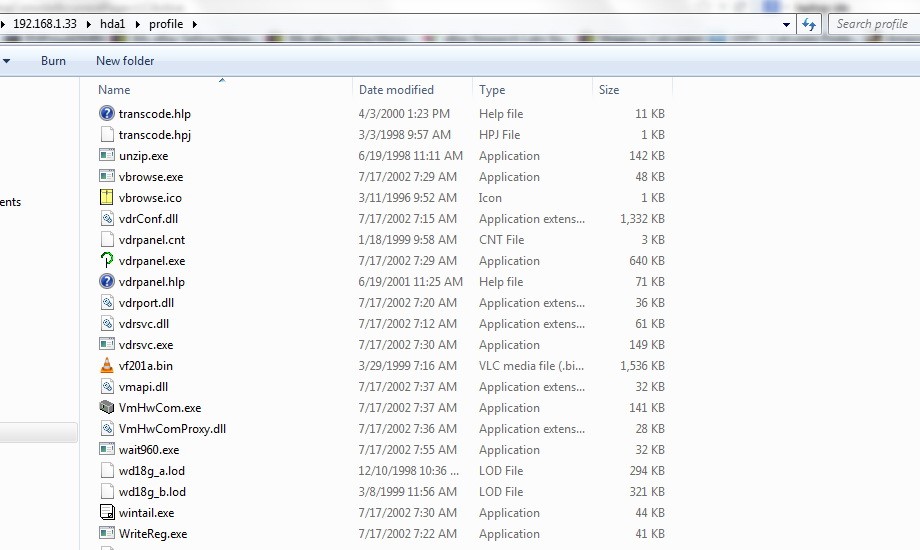920x550 pixels.
Task: Click the vbrowse.ico icon file
Action: pos(107,198)
